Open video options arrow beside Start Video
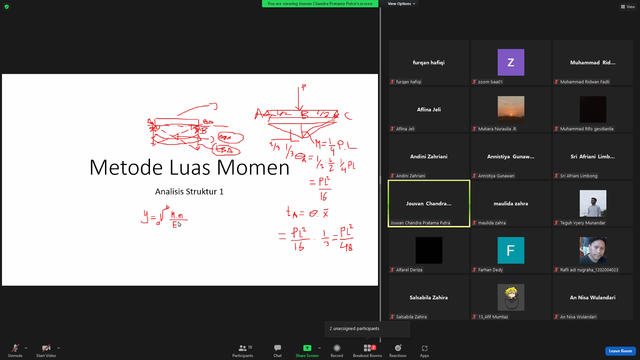The image size is (640, 360). tap(58, 348)
